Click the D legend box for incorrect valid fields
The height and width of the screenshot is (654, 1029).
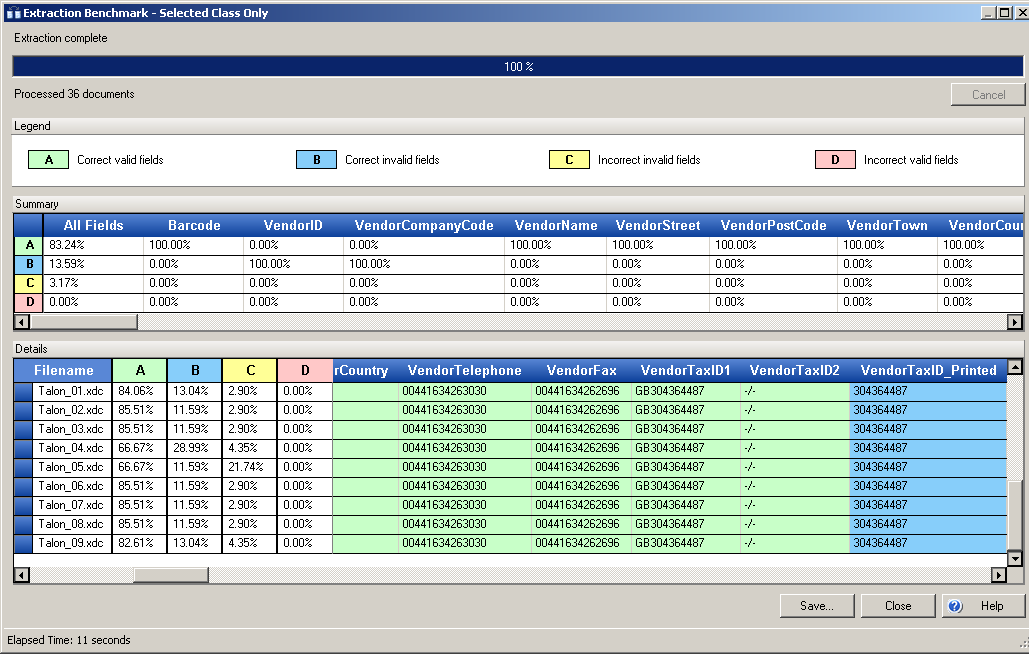pos(835,159)
